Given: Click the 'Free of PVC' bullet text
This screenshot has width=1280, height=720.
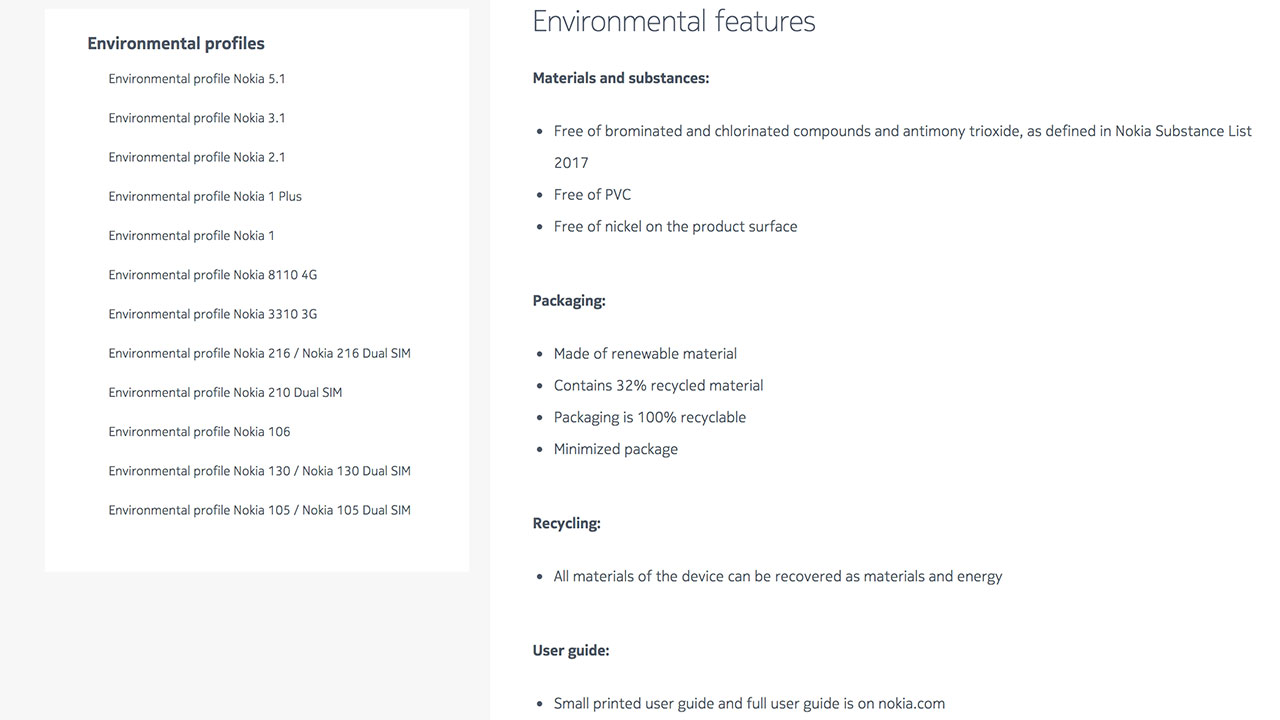Looking at the screenshot, I should click(593, 195).
